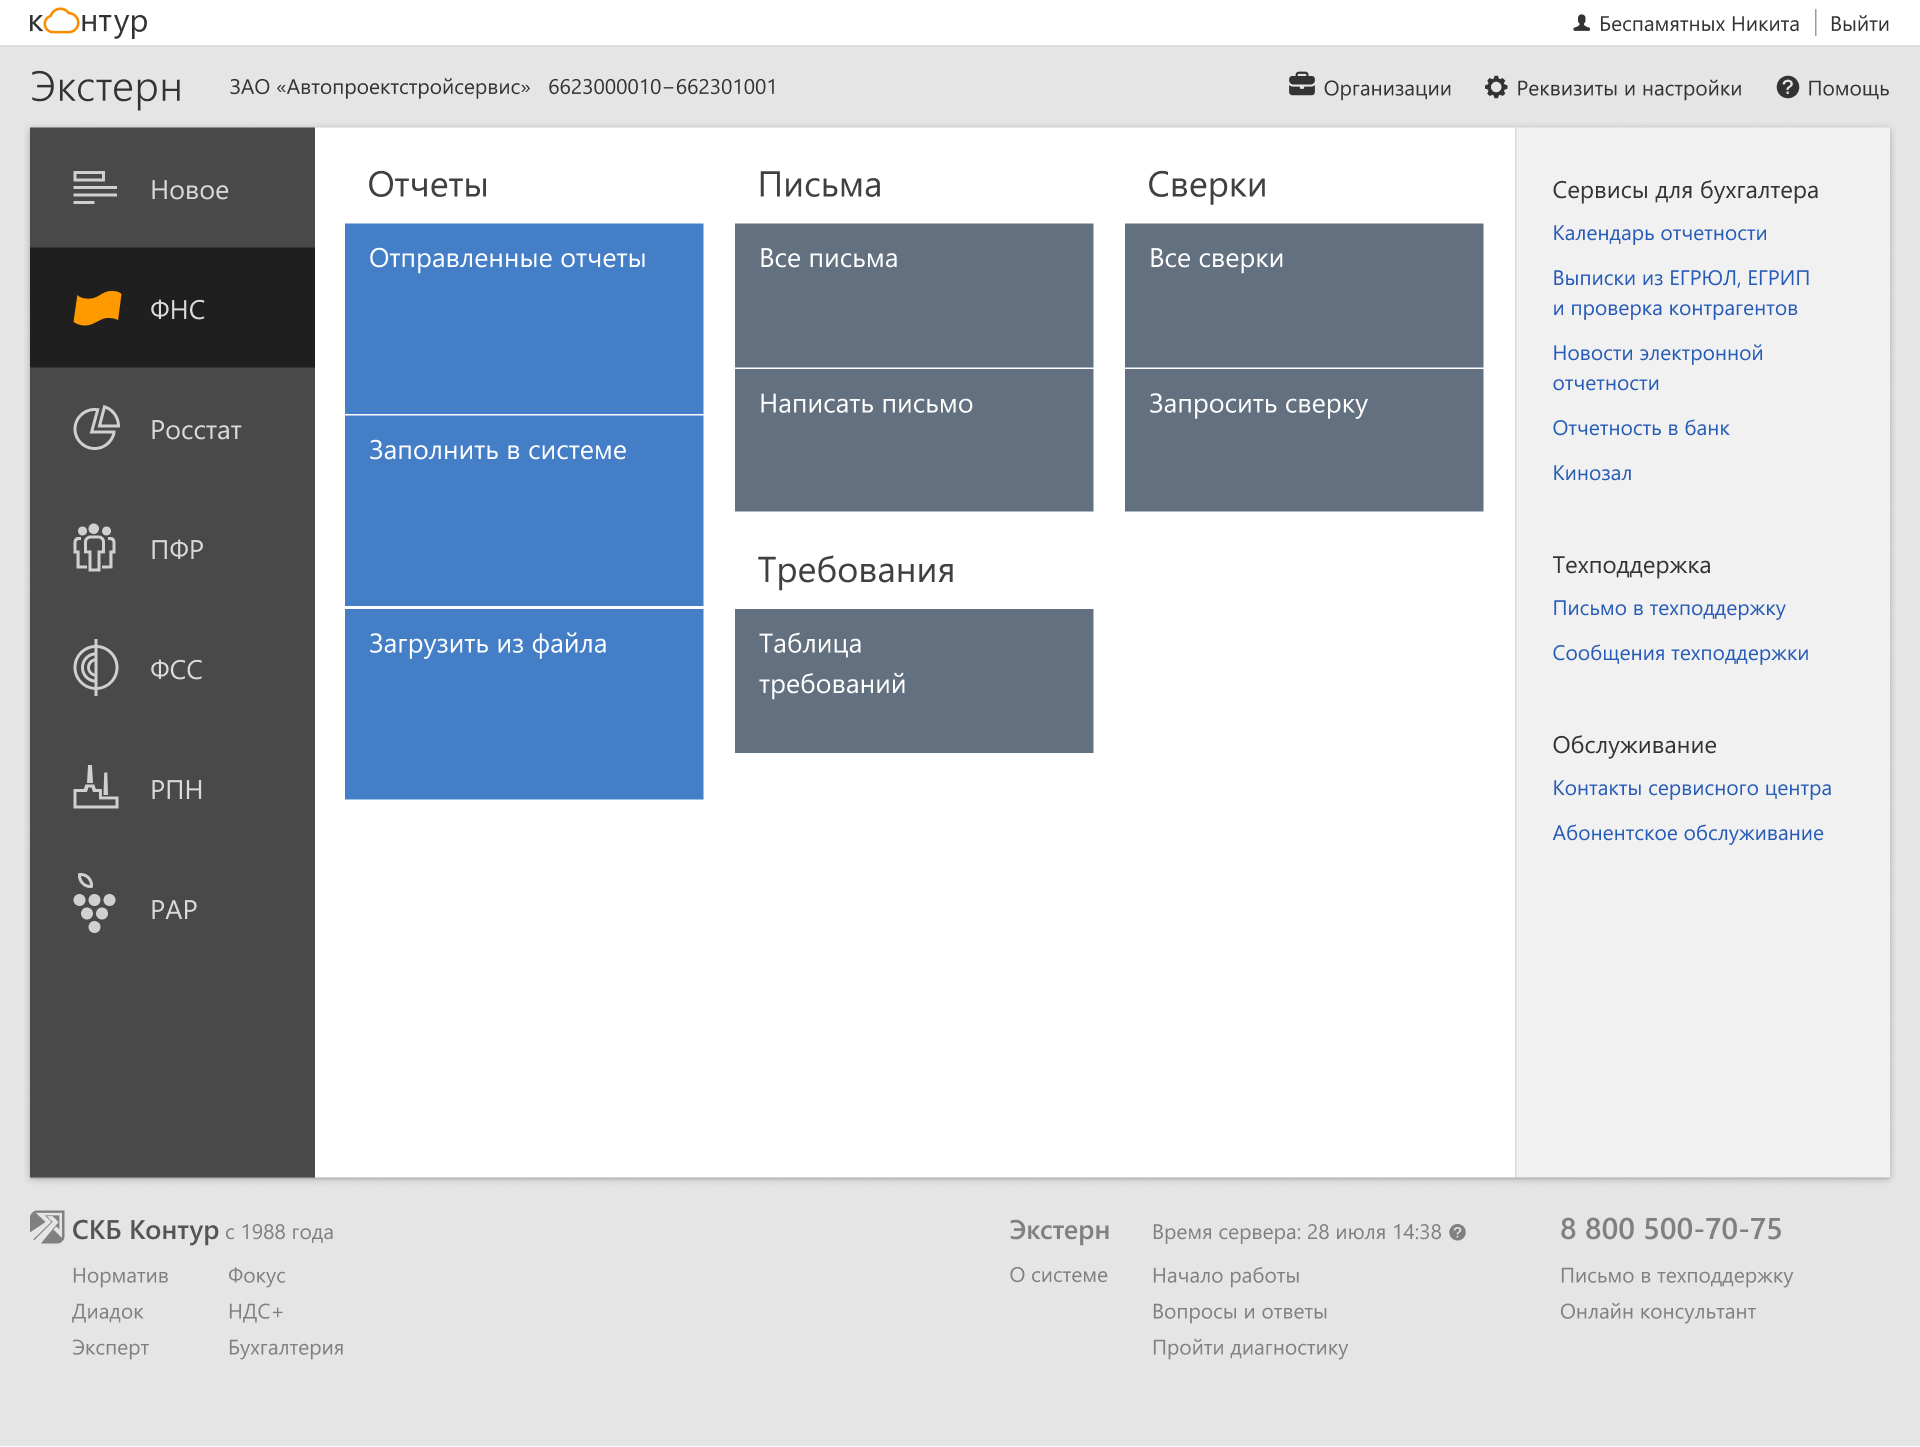The height and width of the screenshot is (1447, 1920).
Task: Open the Помощь question mark icon
Action: click(x=1787, y=87)
